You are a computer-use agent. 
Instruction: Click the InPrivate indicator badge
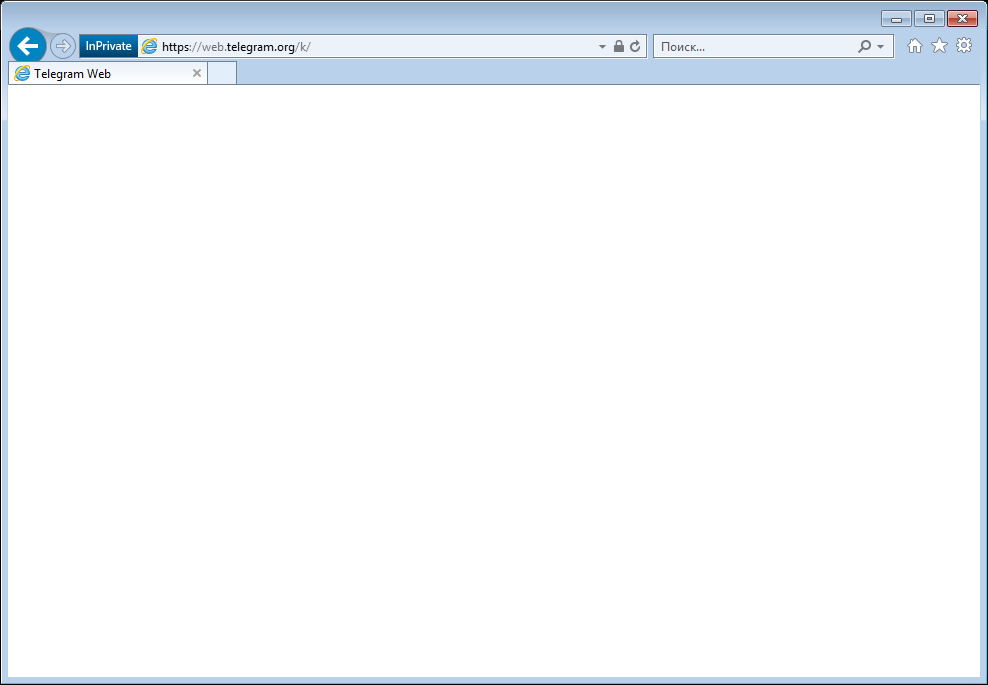(x=108, y=46)
